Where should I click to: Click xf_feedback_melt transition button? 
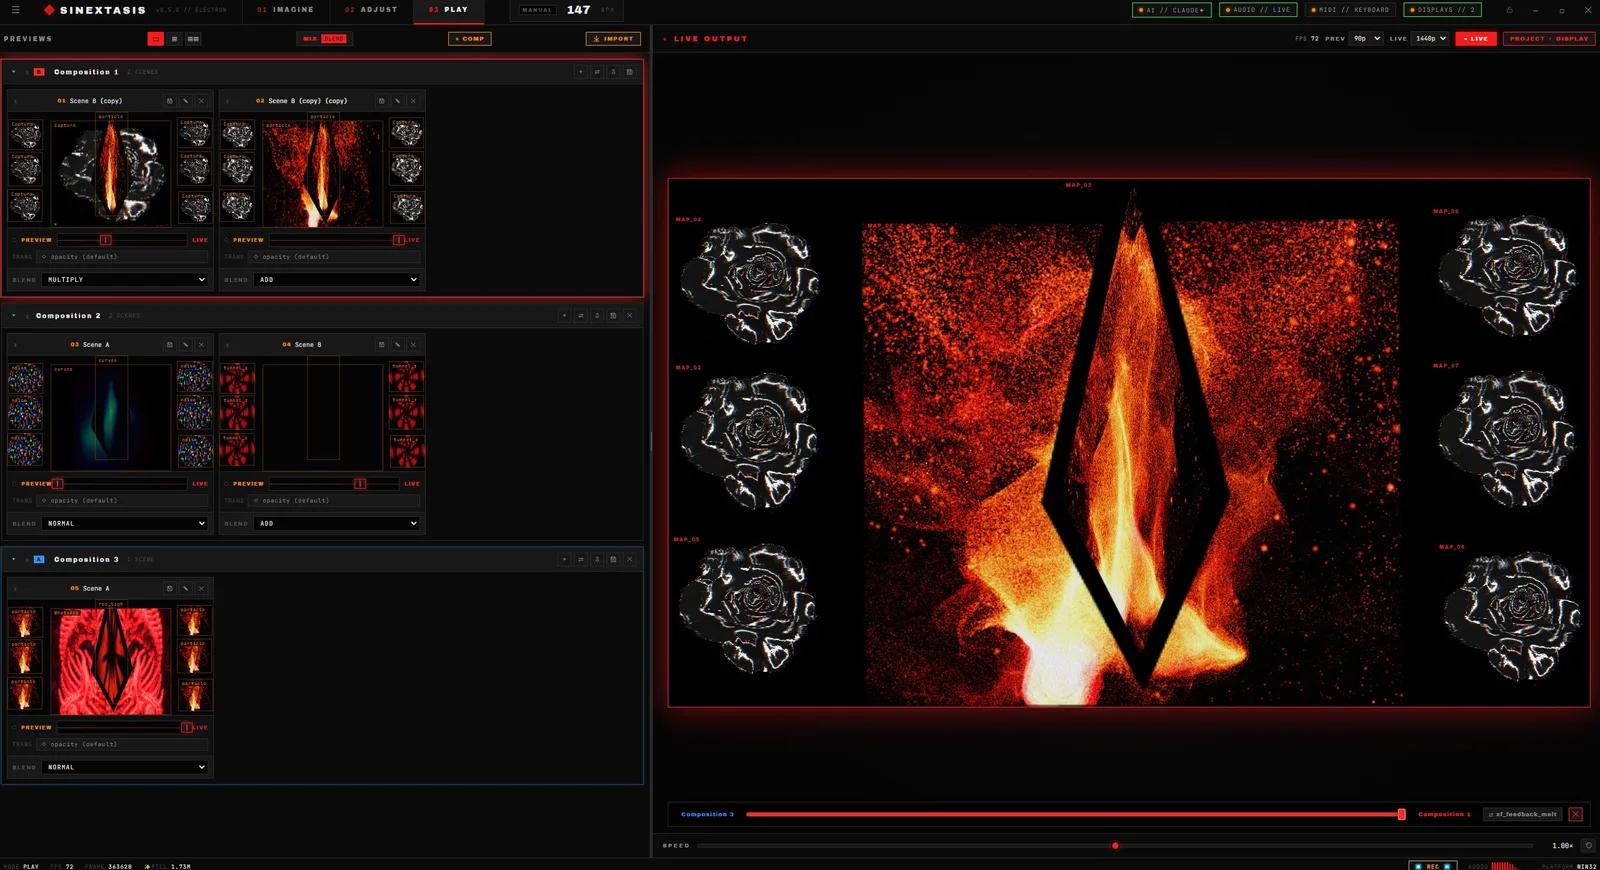(x=1522, y=814)
